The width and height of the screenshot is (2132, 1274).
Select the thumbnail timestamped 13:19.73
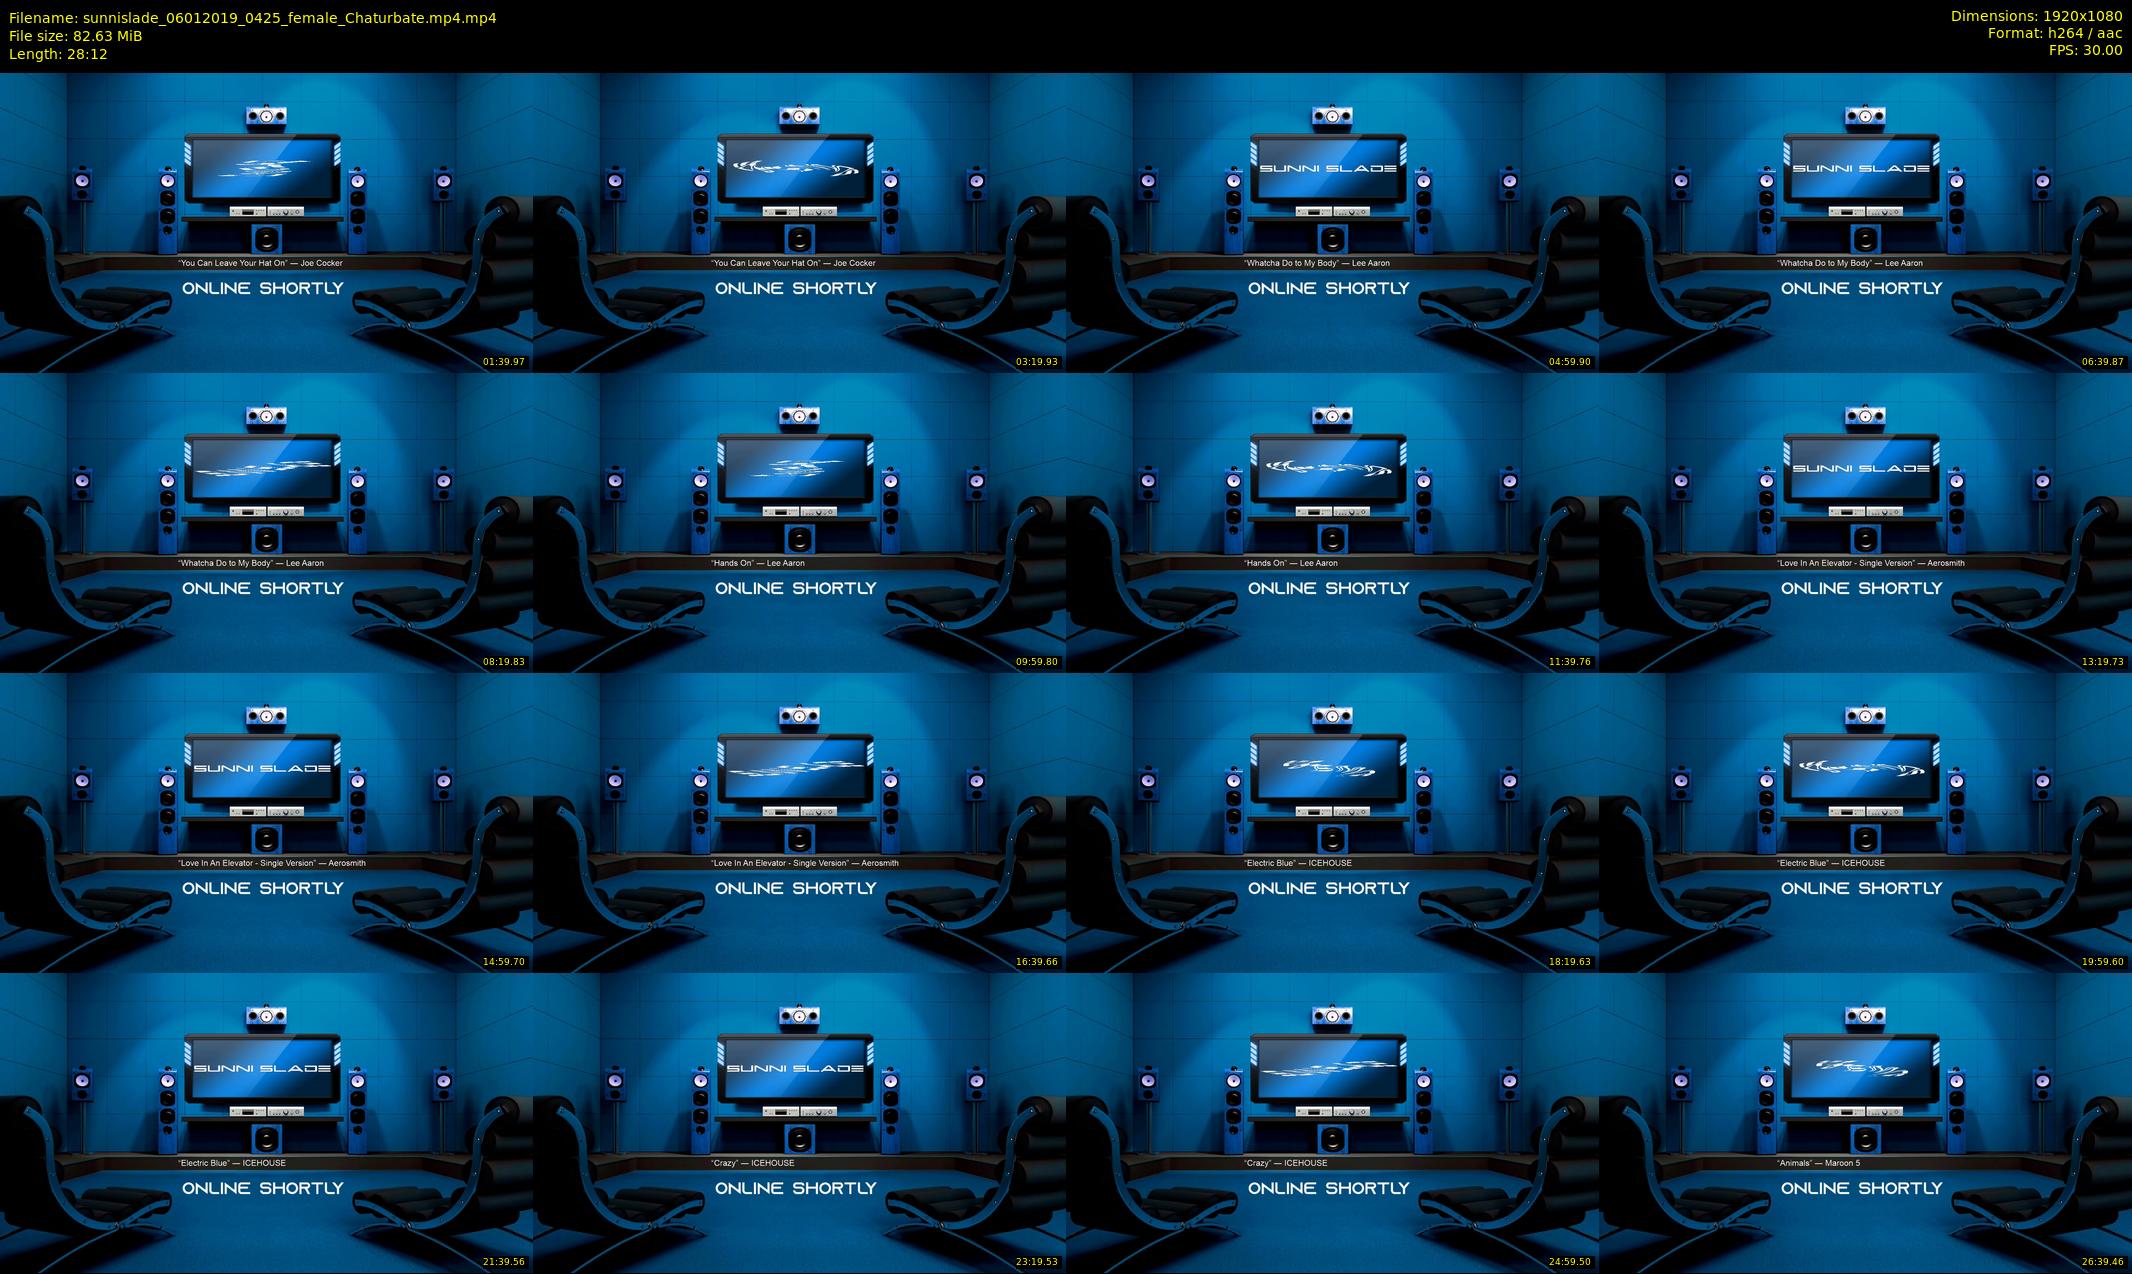(1865, 522)
